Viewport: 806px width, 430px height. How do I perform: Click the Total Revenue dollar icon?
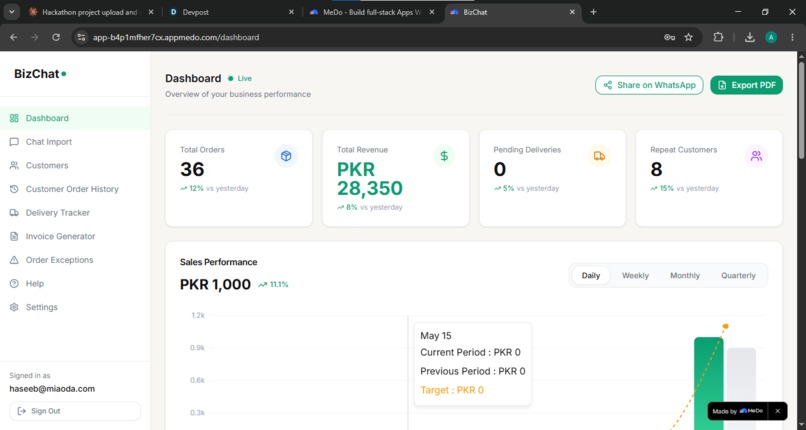(444, 156)
